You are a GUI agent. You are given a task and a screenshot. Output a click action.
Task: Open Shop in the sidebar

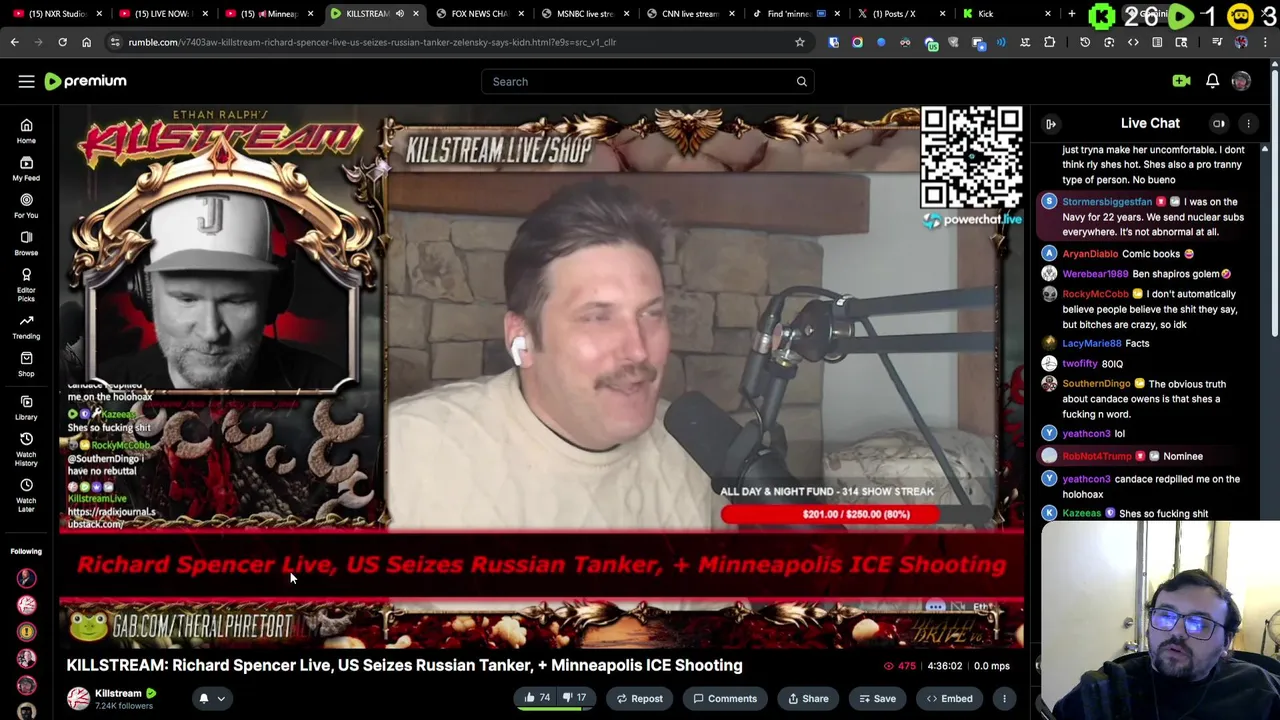(26, 363)
